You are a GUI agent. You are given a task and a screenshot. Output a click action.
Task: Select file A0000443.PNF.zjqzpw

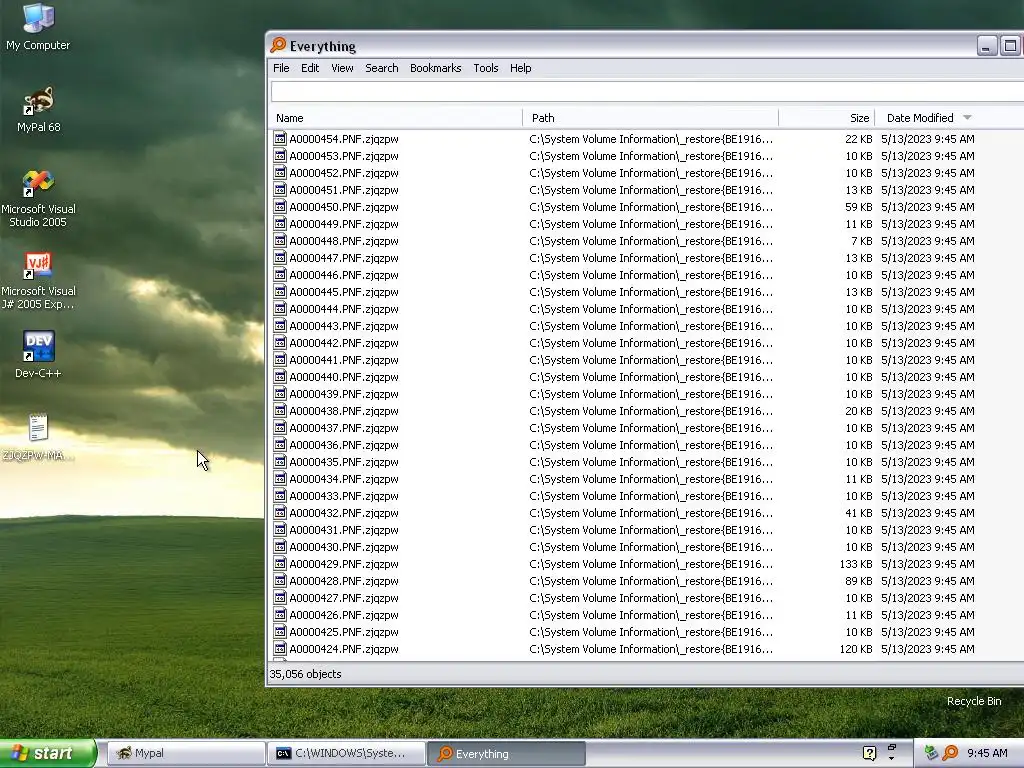(344, 325)
